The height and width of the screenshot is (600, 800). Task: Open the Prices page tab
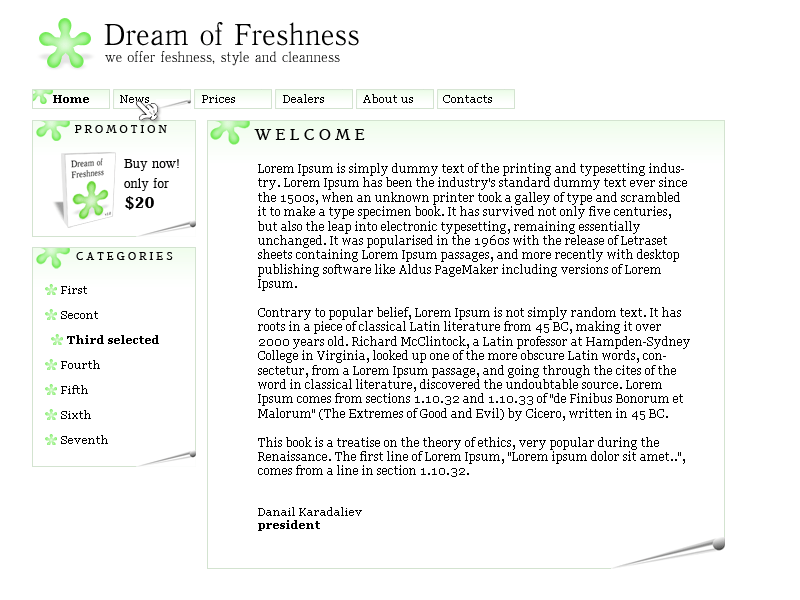pyautogui.click(x=219, y=99)
